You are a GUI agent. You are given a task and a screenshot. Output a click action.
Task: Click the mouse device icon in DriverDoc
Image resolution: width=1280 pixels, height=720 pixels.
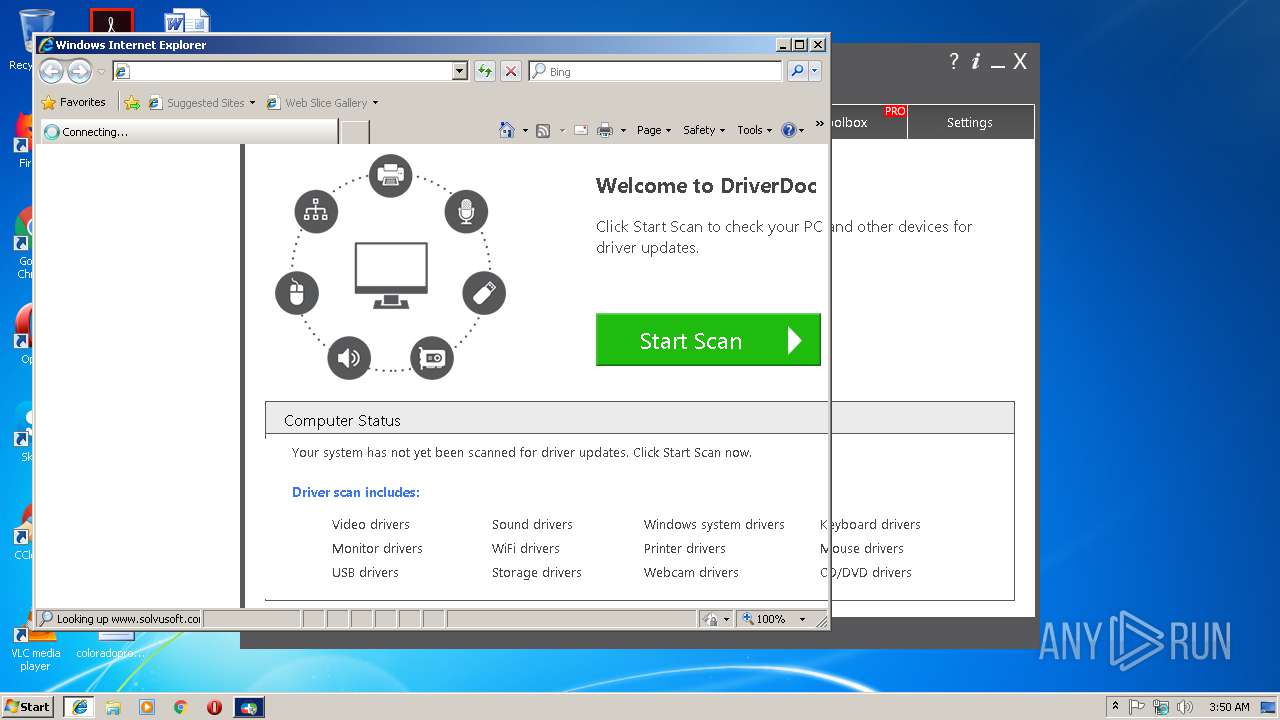pyautogui.click(x=297, y=293)
